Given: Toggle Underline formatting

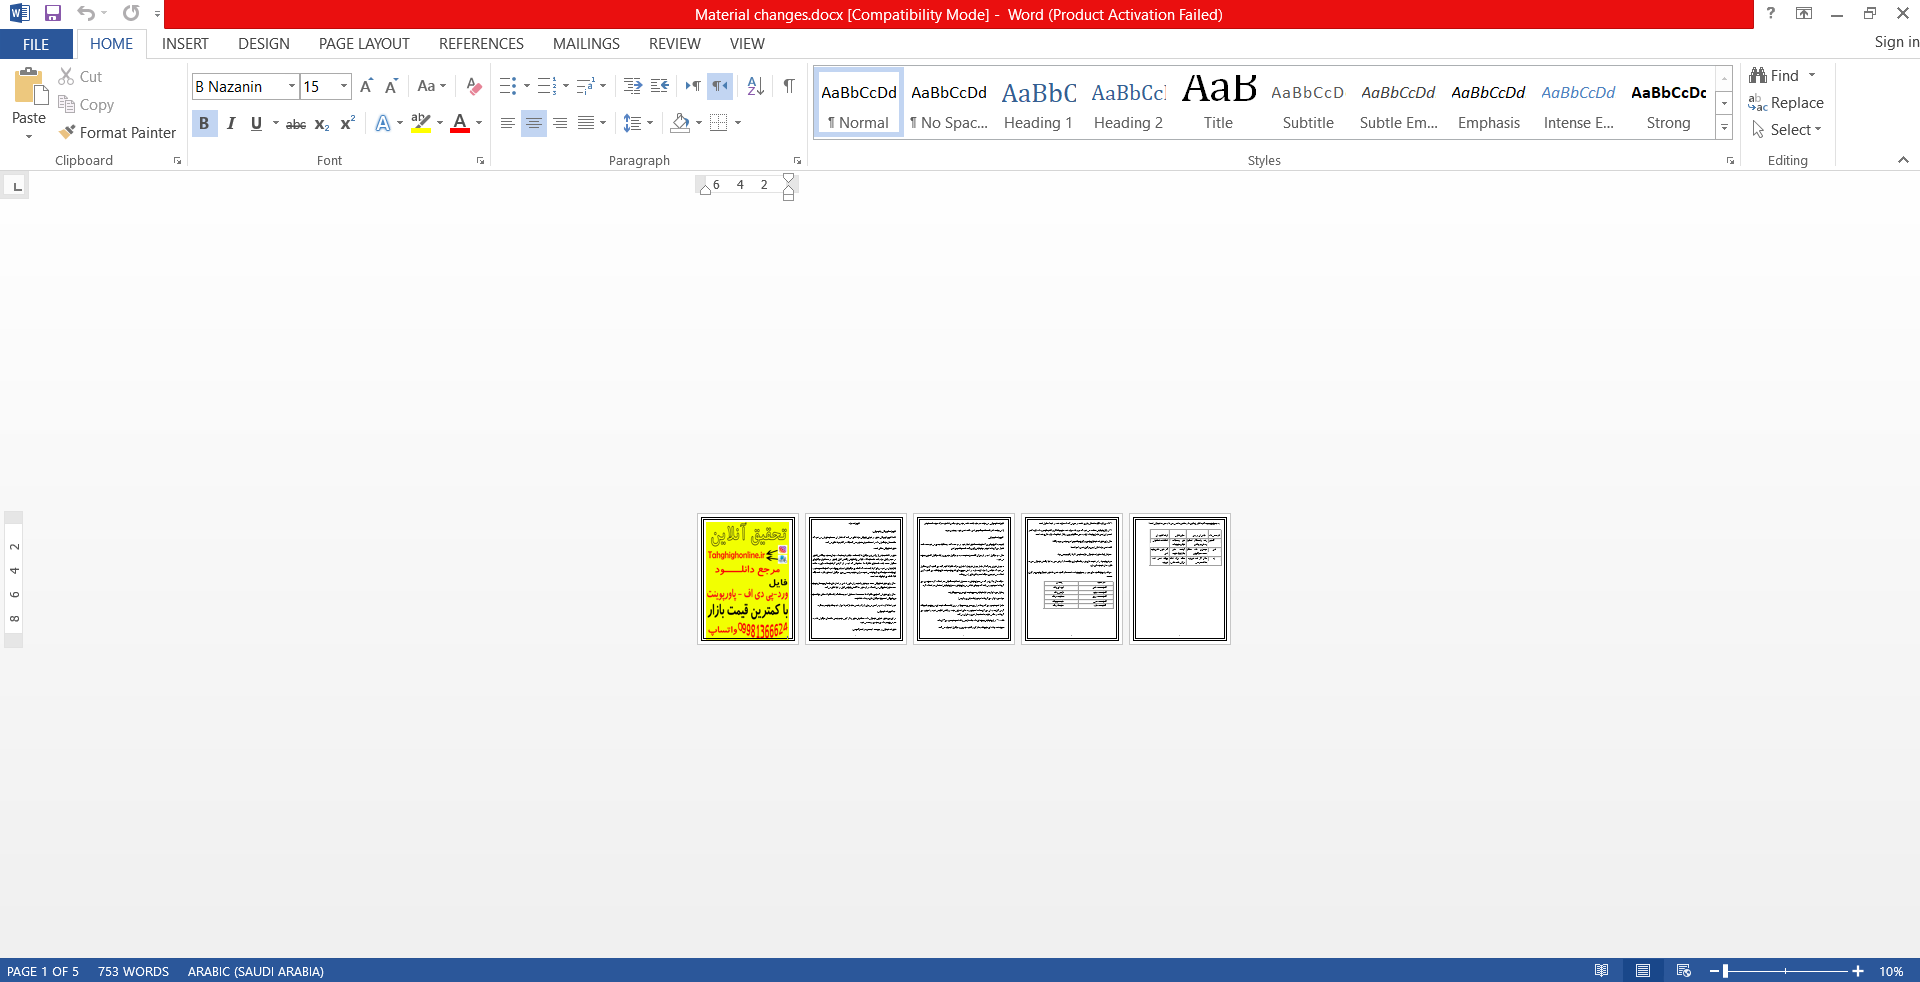Looking at the screenshot, I should tap(256, 123).
